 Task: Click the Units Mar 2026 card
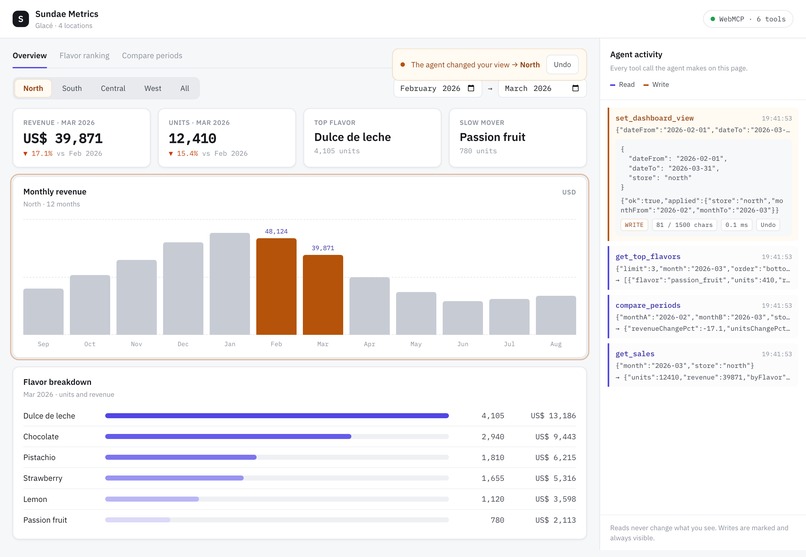click(227, 138)
